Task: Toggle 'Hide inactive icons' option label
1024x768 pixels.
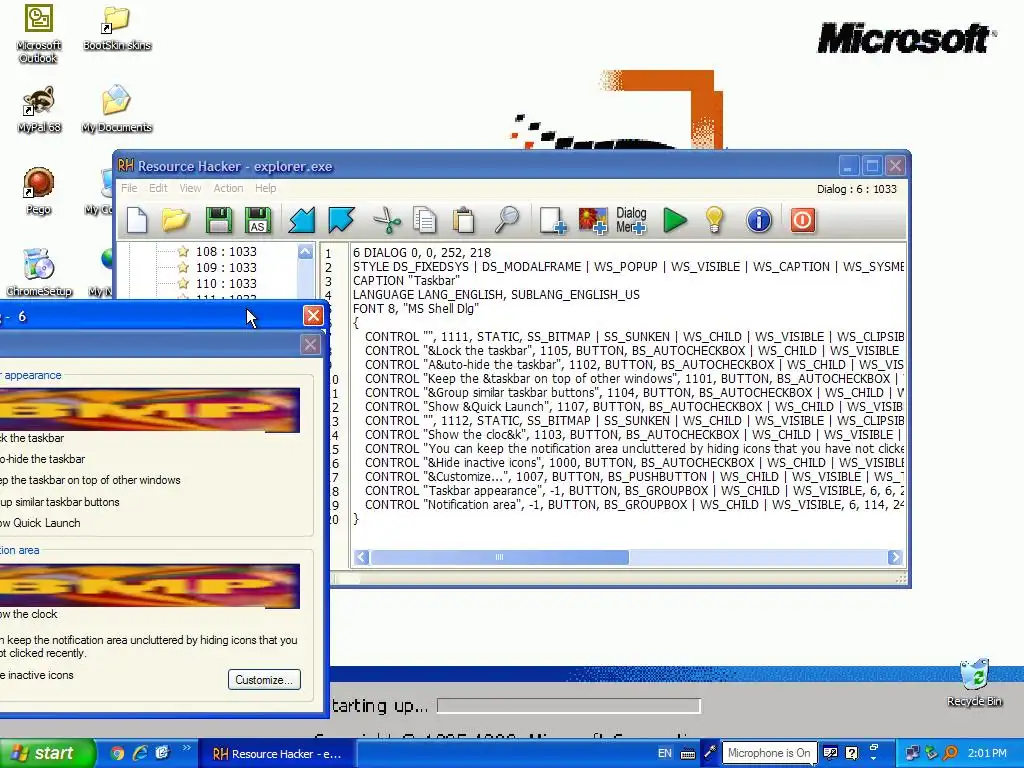Action: pos(37,675)
